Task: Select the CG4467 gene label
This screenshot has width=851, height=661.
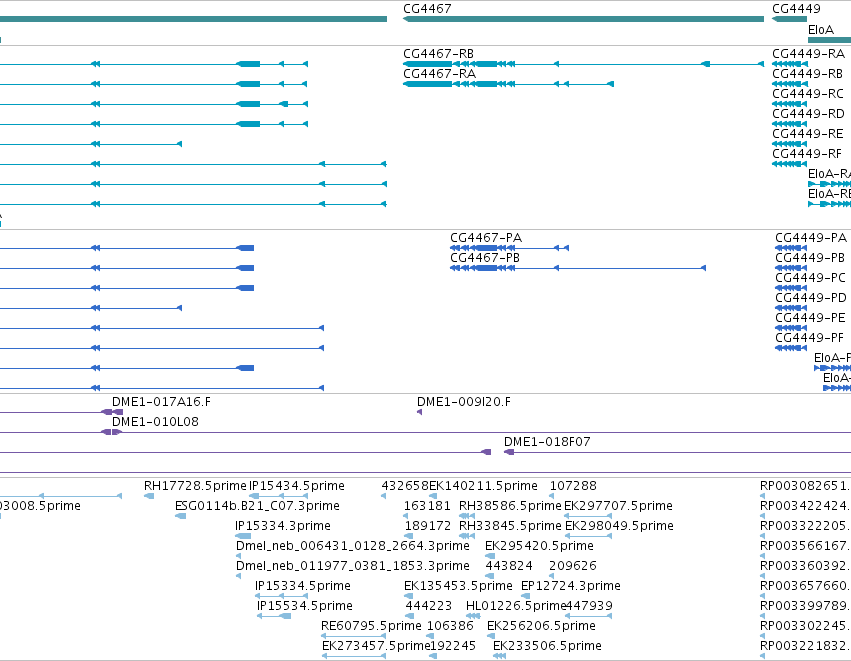Action: (x=427, y=9)
